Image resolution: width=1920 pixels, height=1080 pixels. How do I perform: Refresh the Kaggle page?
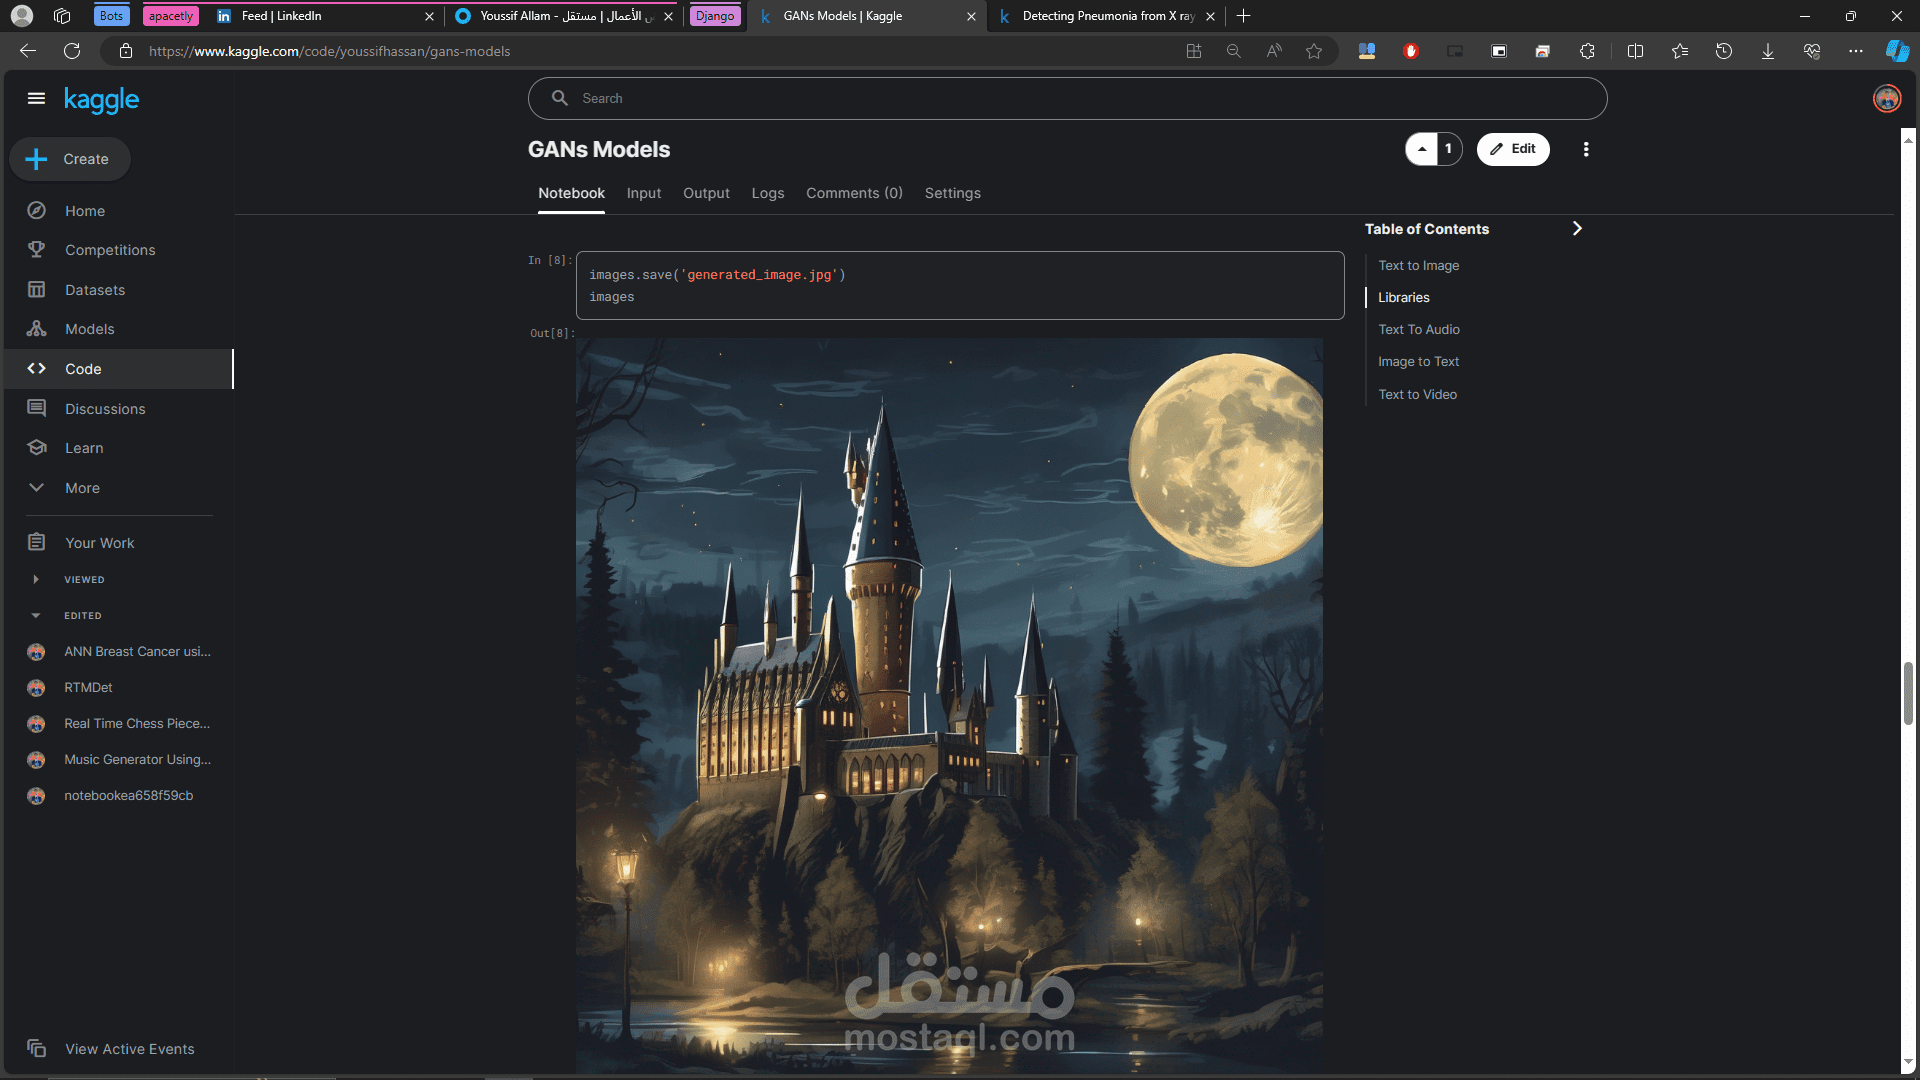tap(72, 51)
